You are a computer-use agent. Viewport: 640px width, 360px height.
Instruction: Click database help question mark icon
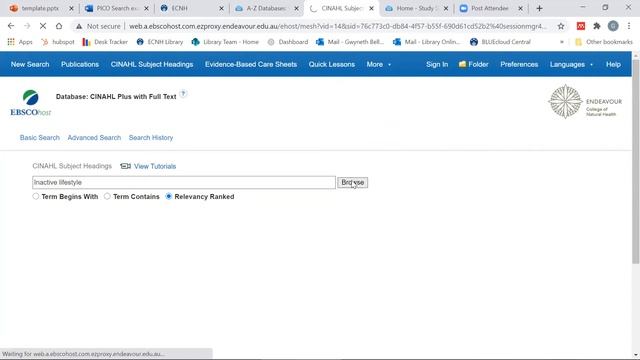point(183,94)
